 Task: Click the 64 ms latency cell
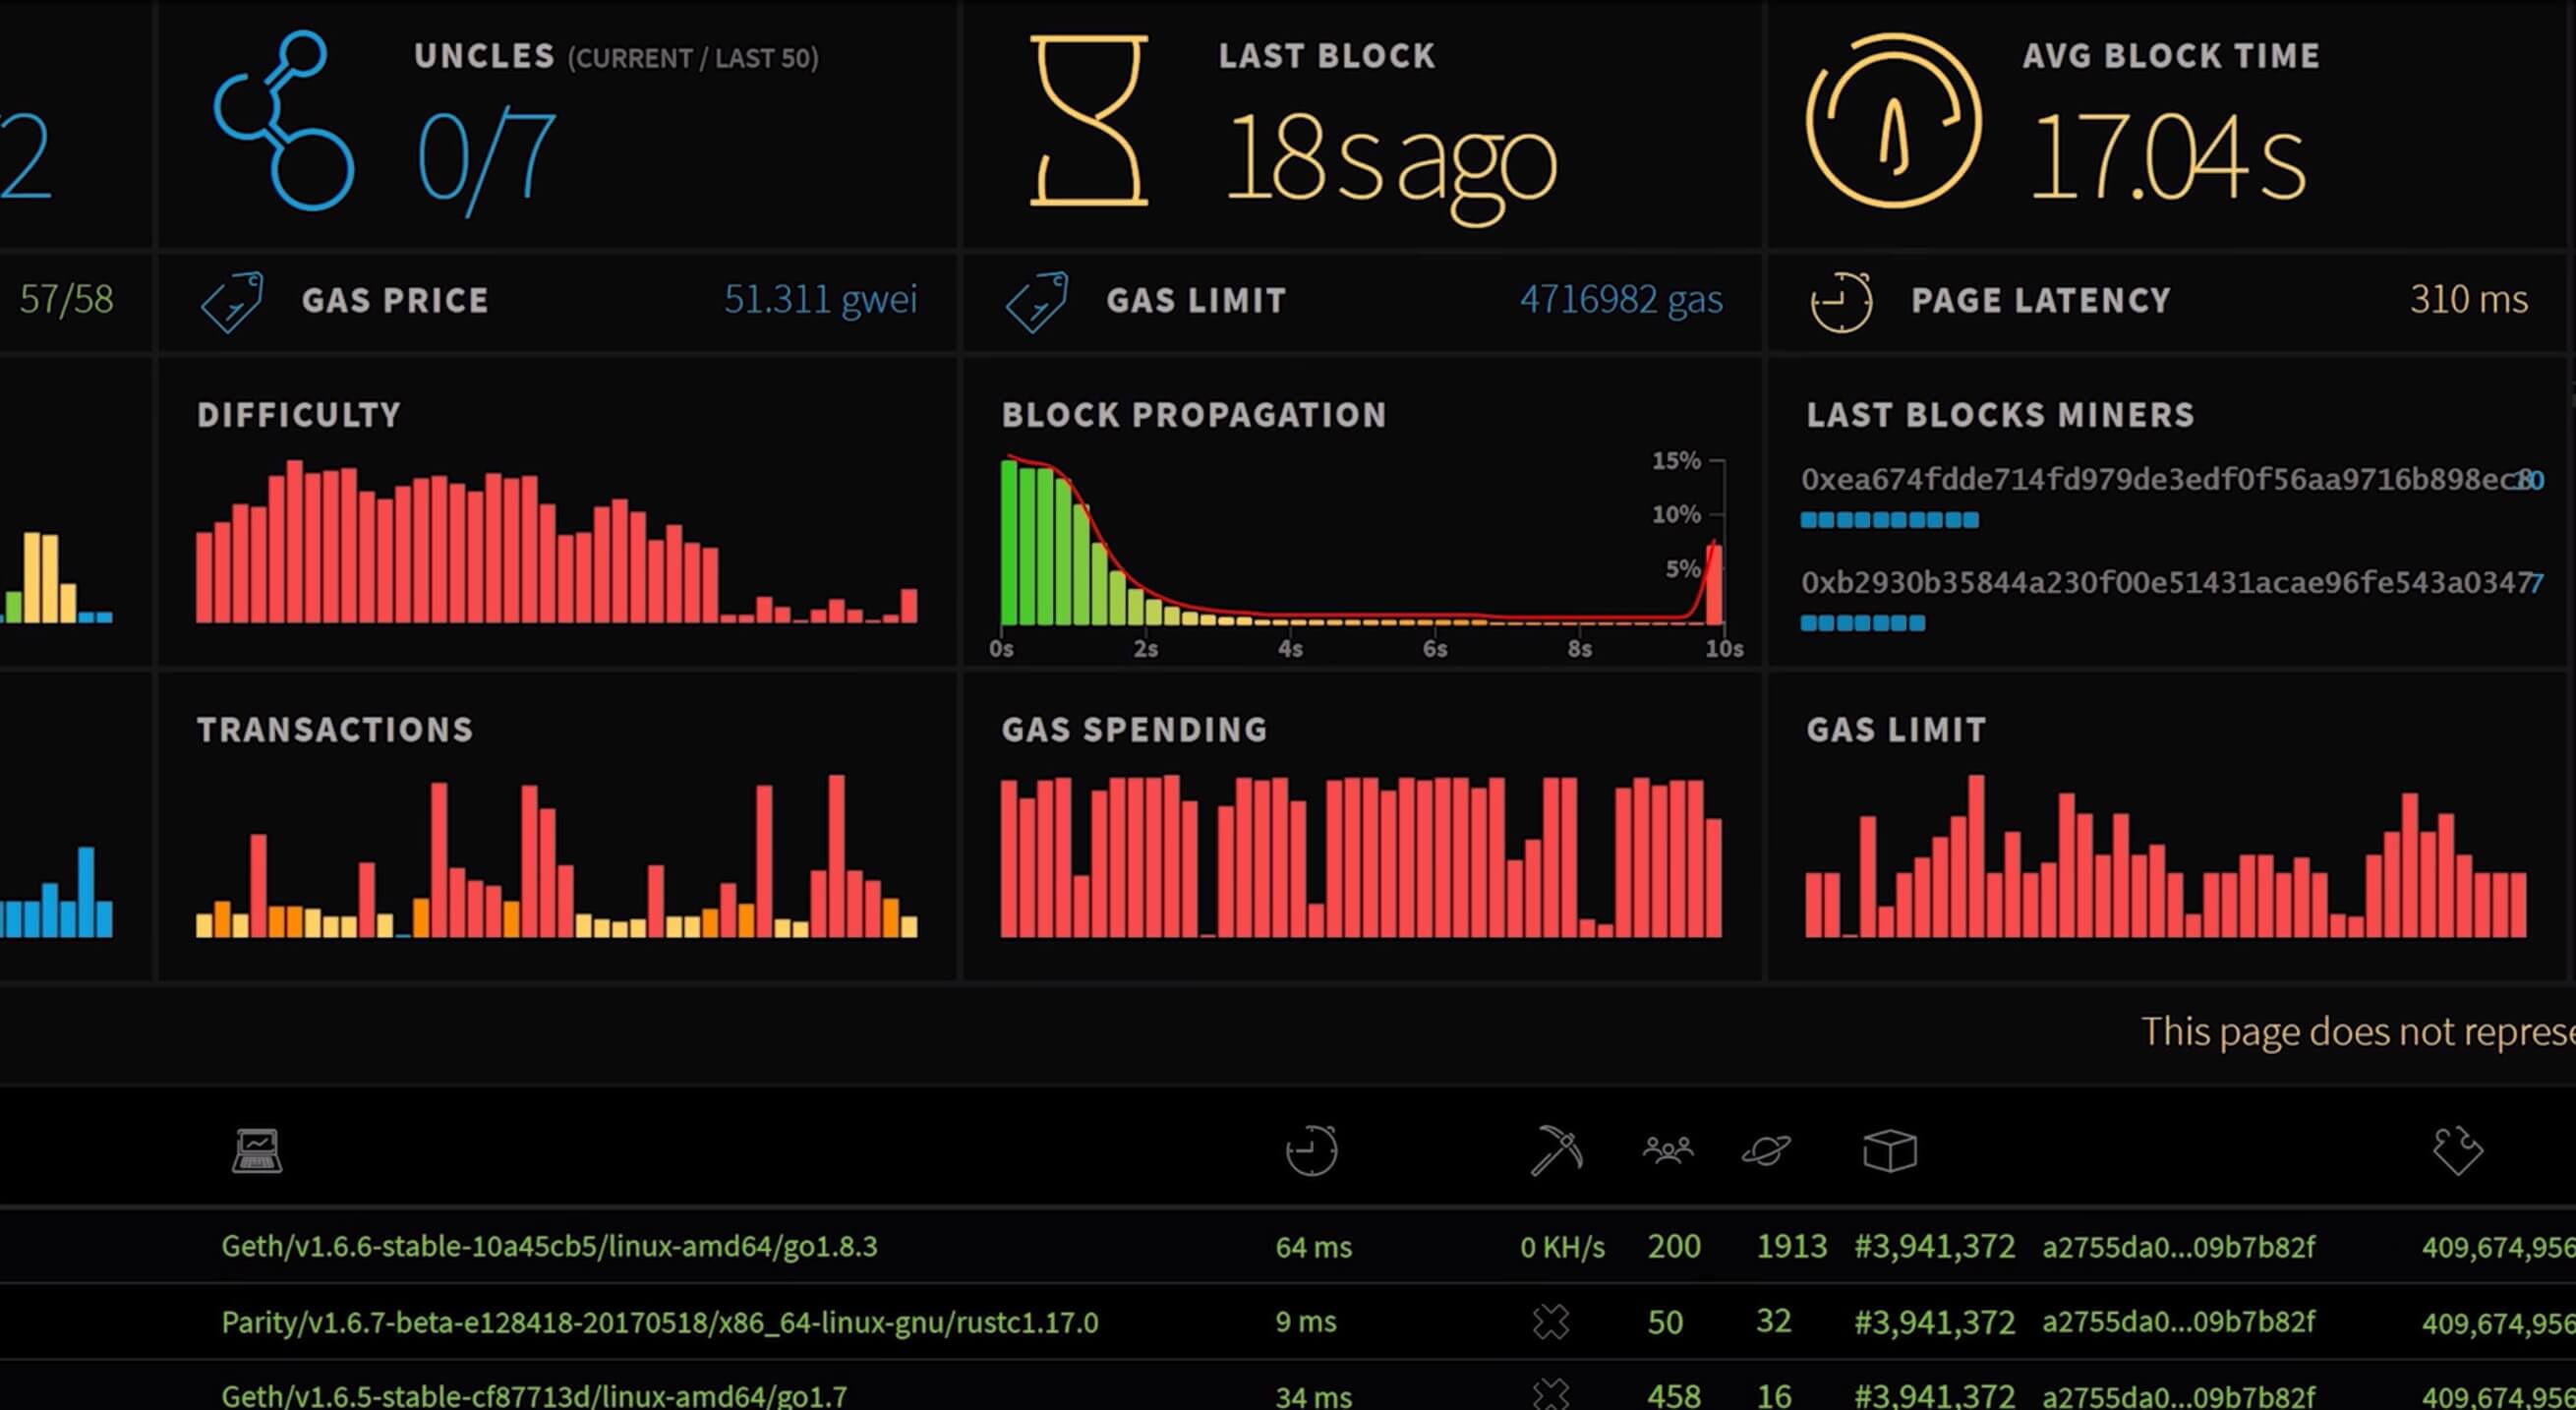click(x=1313, y=1247)
